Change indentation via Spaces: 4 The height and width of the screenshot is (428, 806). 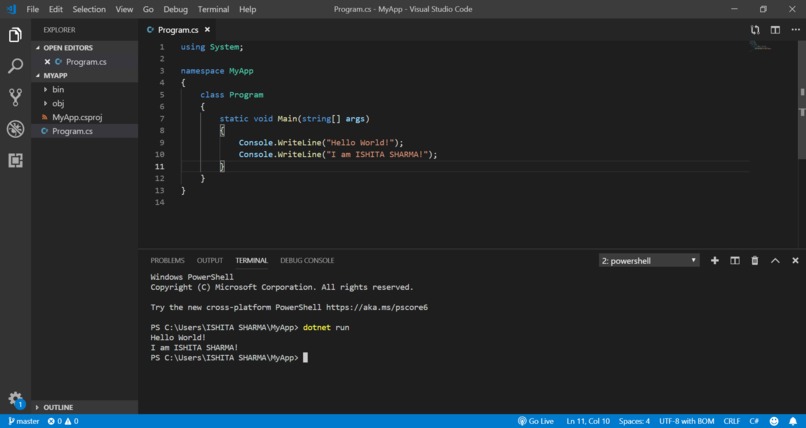[634, 421]
